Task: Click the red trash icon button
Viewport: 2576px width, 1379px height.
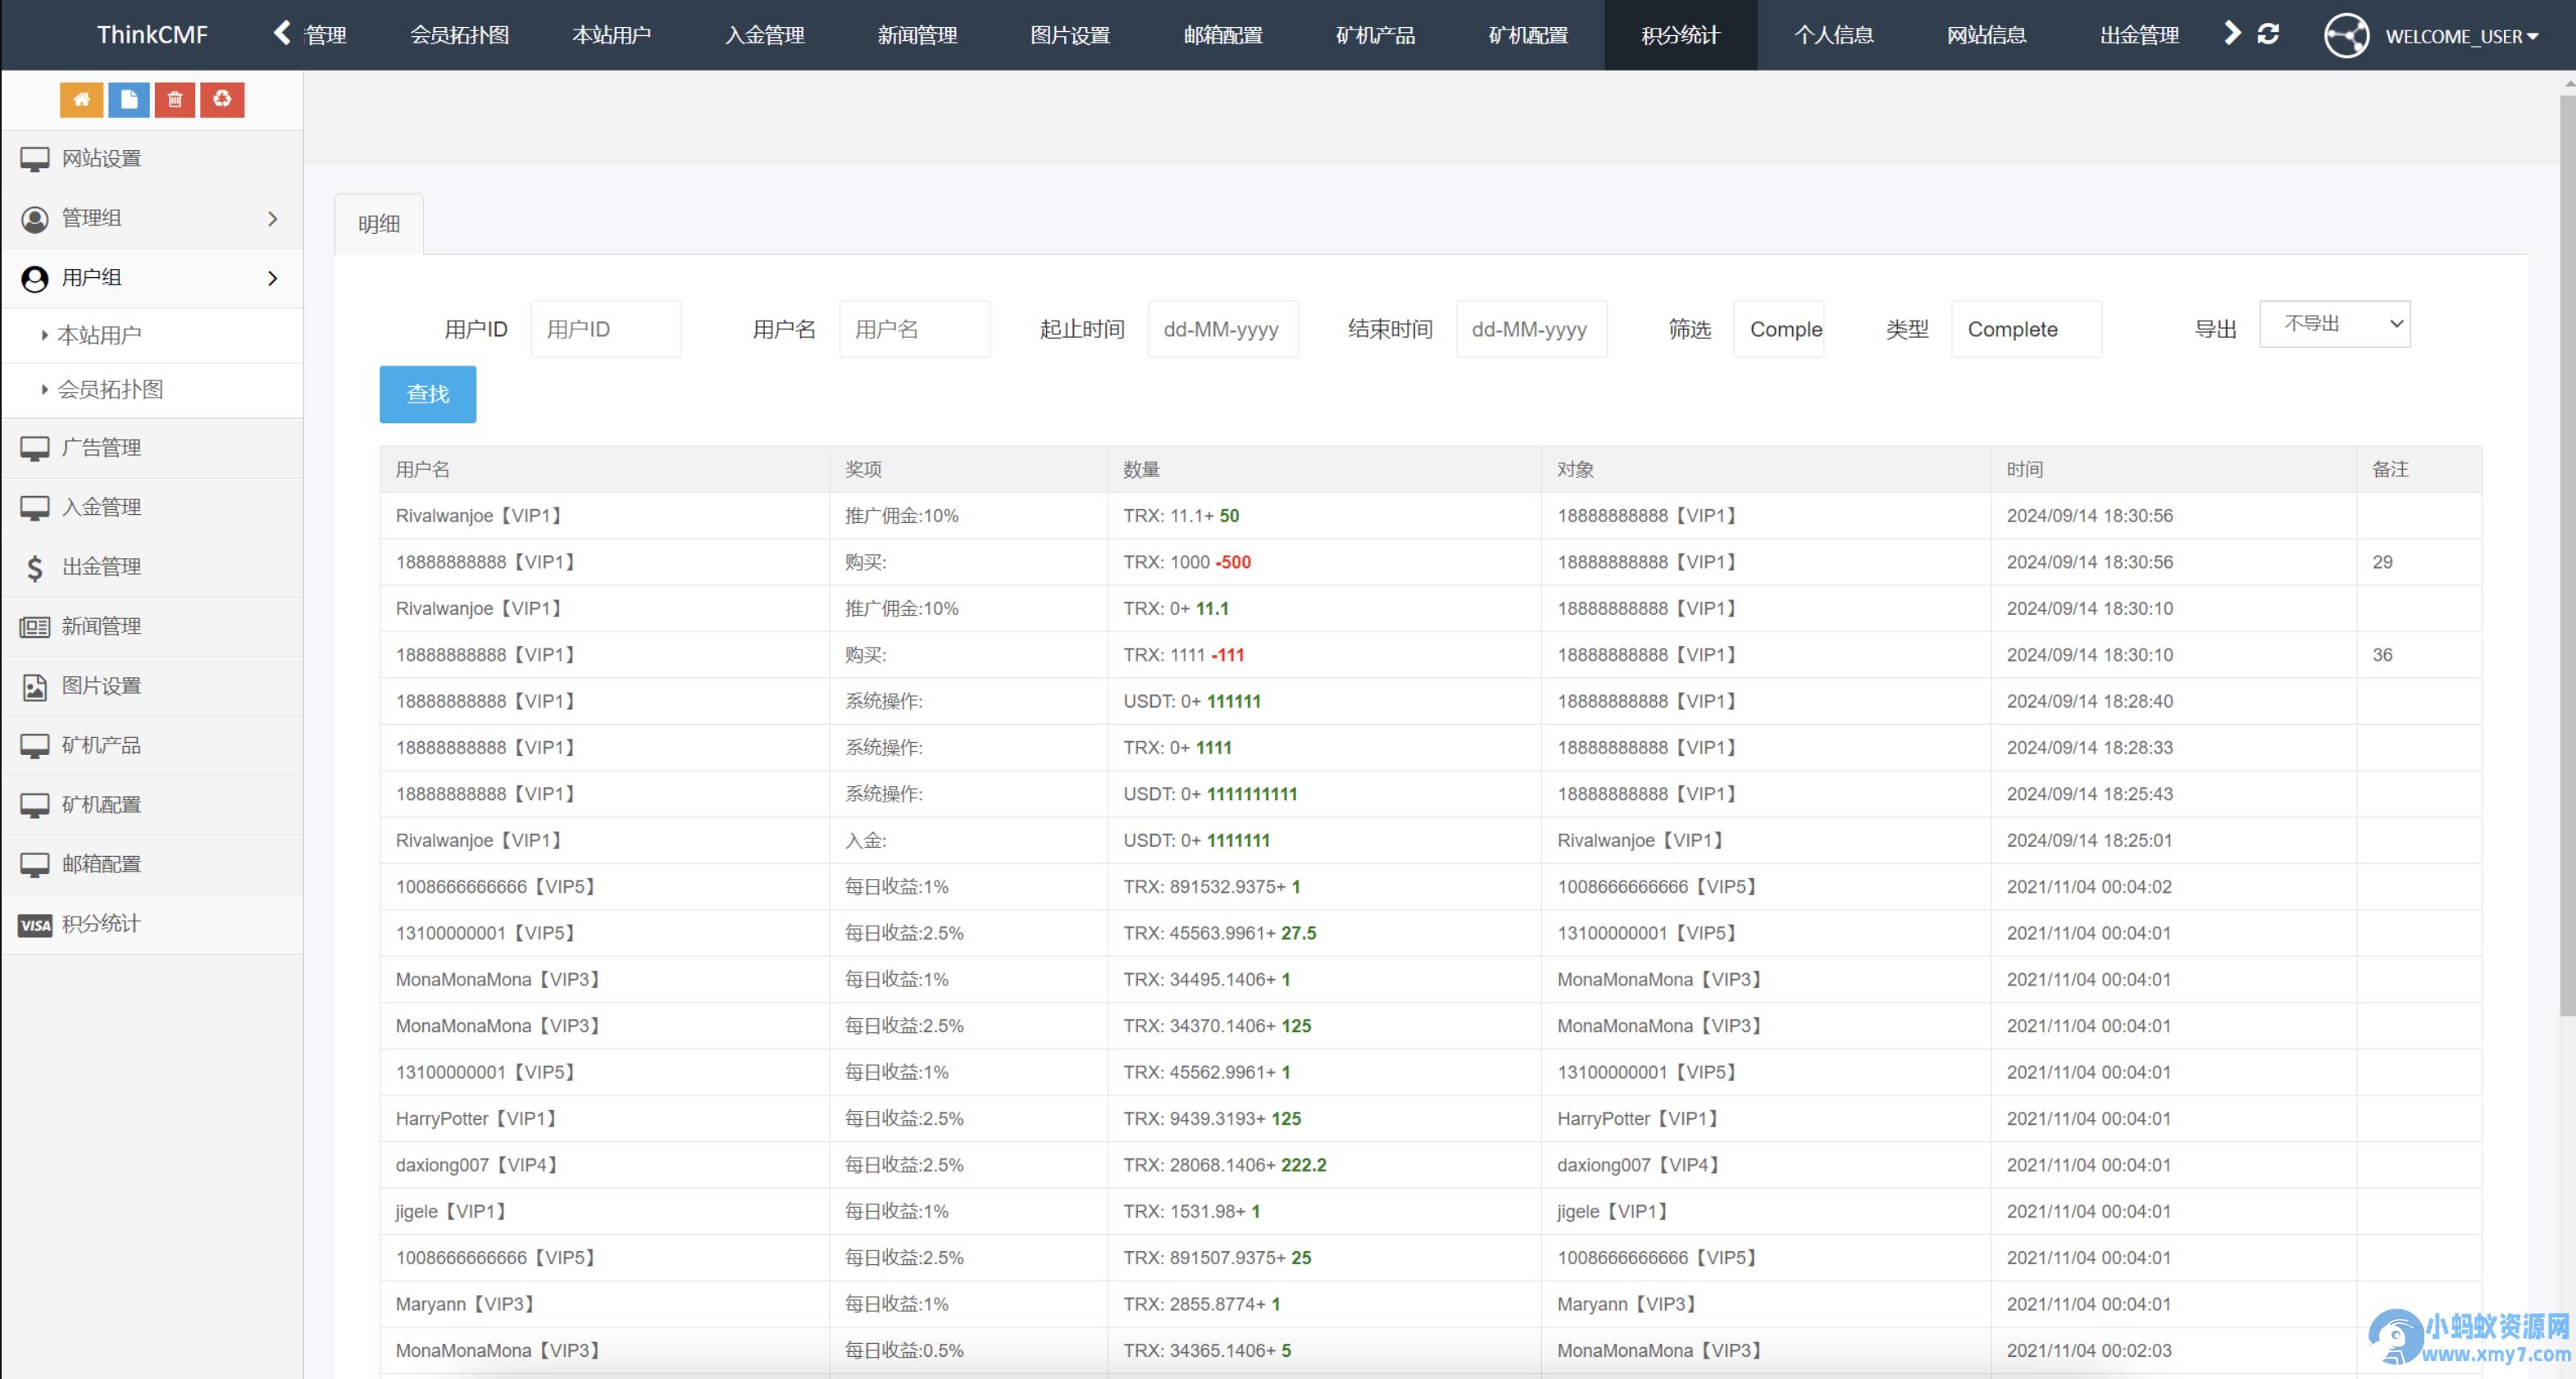Action: (175, 99)
